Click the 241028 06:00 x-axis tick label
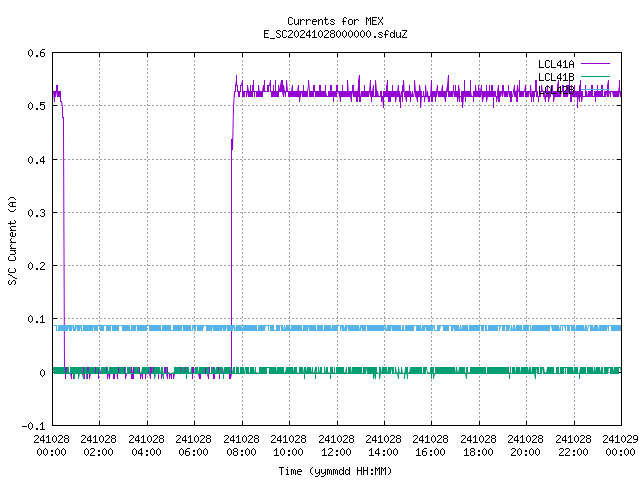The width and height of the screenshot is (640, 480). (193, 445)
